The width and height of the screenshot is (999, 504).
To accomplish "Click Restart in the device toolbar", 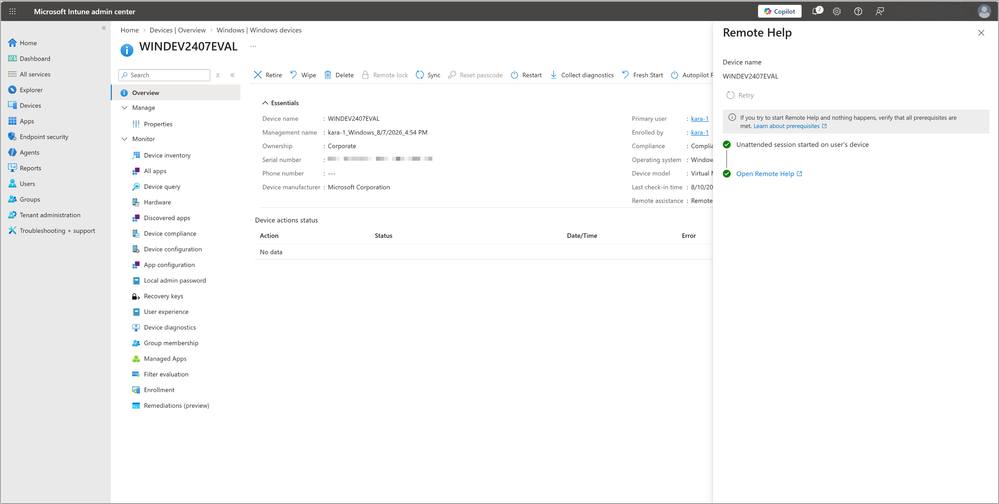I will 526,75.
